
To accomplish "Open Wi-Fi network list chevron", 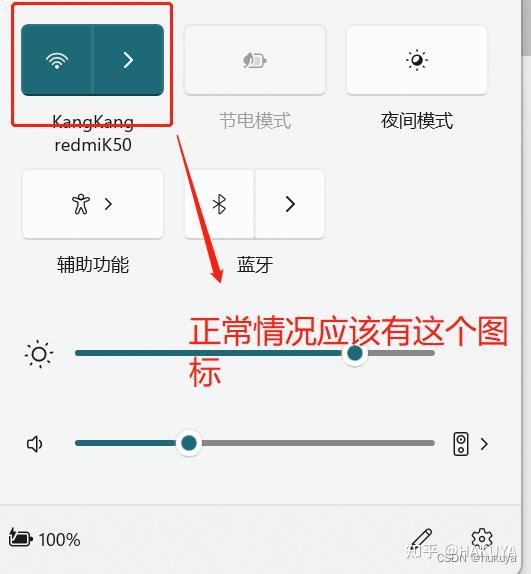I will (128, 60).
